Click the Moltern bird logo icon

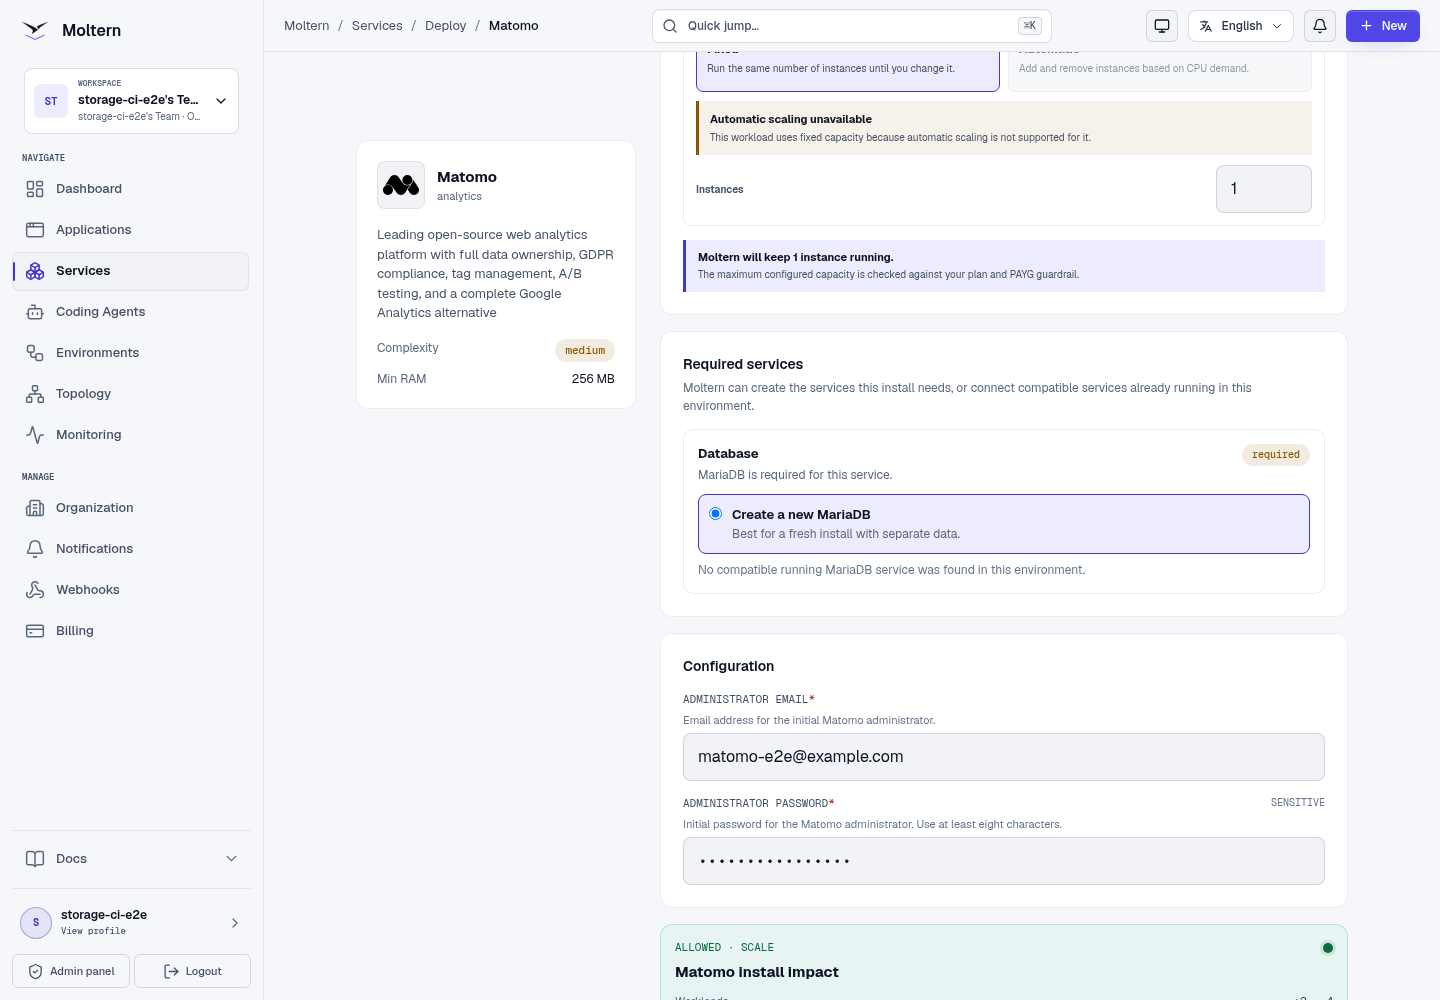[x=35, y=30]
